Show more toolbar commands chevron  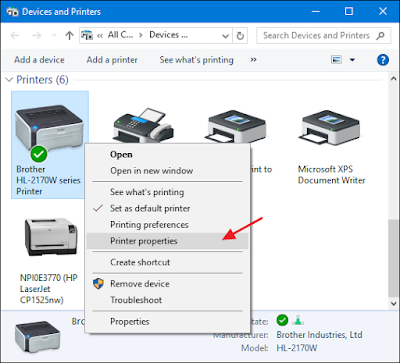tap(253, 60)
